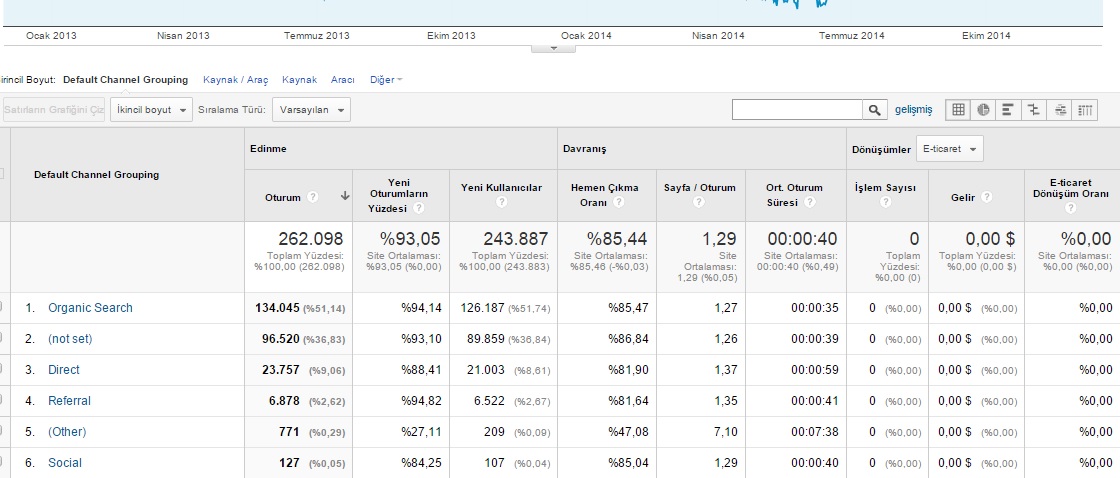1120x478 pixels.
Task: Tick the select-all checkbox in table header
Action: click(2, 174)
